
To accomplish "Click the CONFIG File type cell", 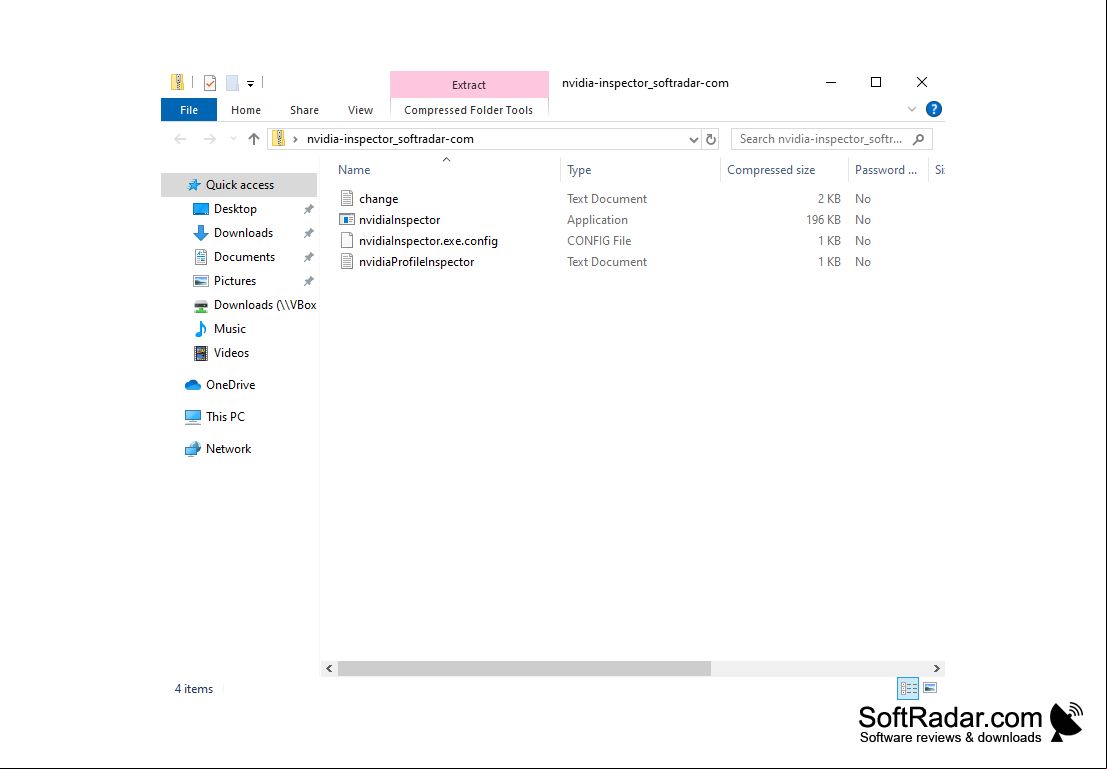I will click(x=599, y=241).
